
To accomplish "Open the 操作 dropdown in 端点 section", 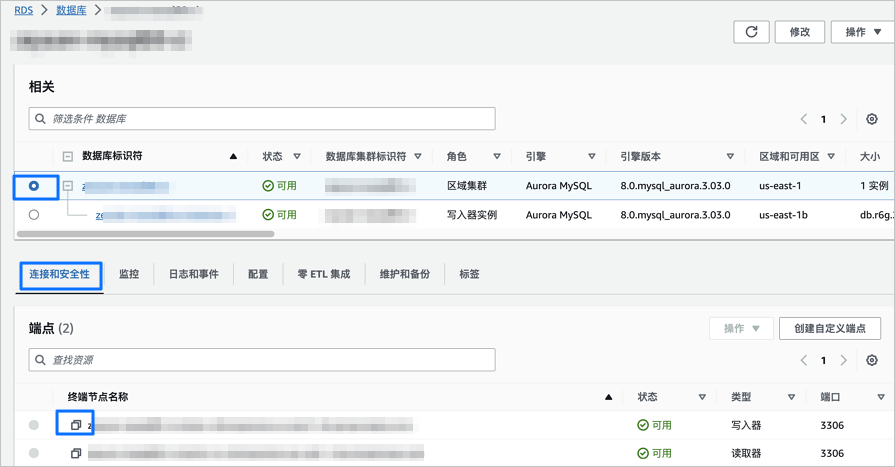I will pos(741,328).
